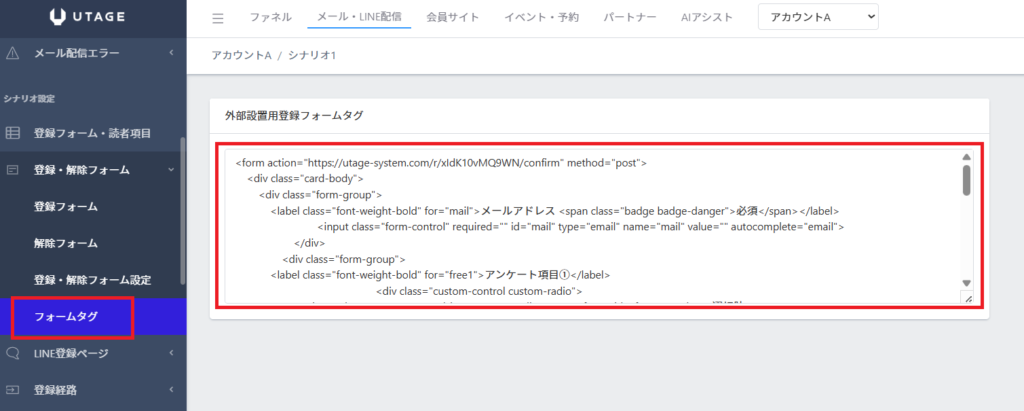The image size is (1024, 411).
Task: Click the form icon beside 登録・解除フォーム
Action: coord(13,170)
